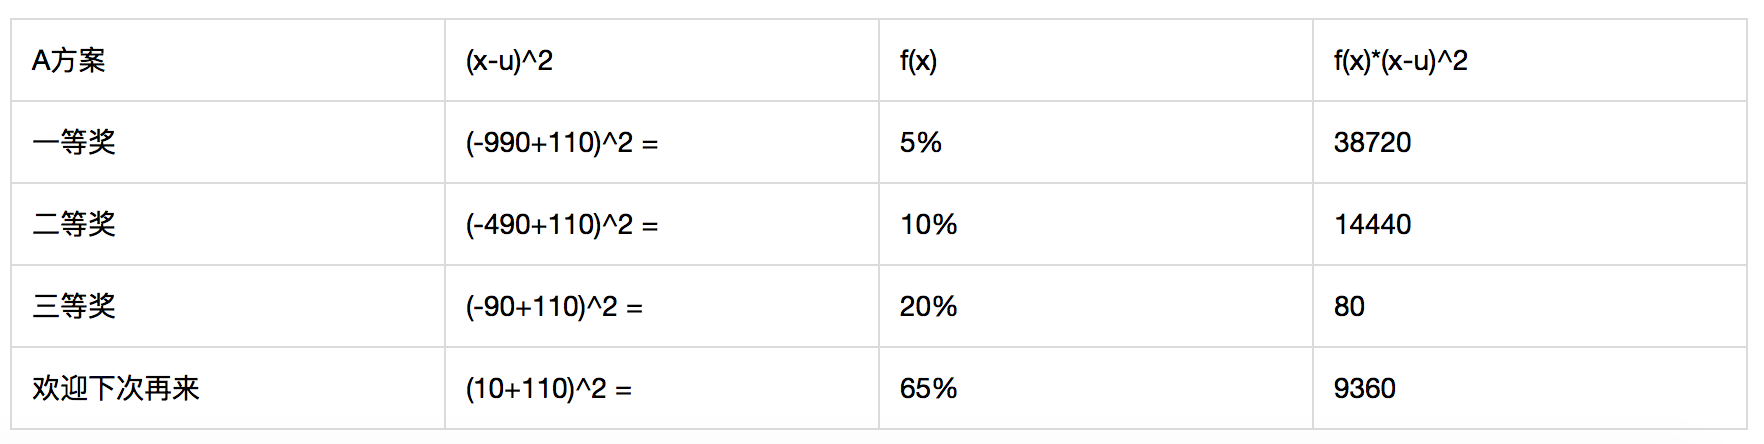Click the 二等奖 row label
The image size is (1764, 444).
point(74,225)
